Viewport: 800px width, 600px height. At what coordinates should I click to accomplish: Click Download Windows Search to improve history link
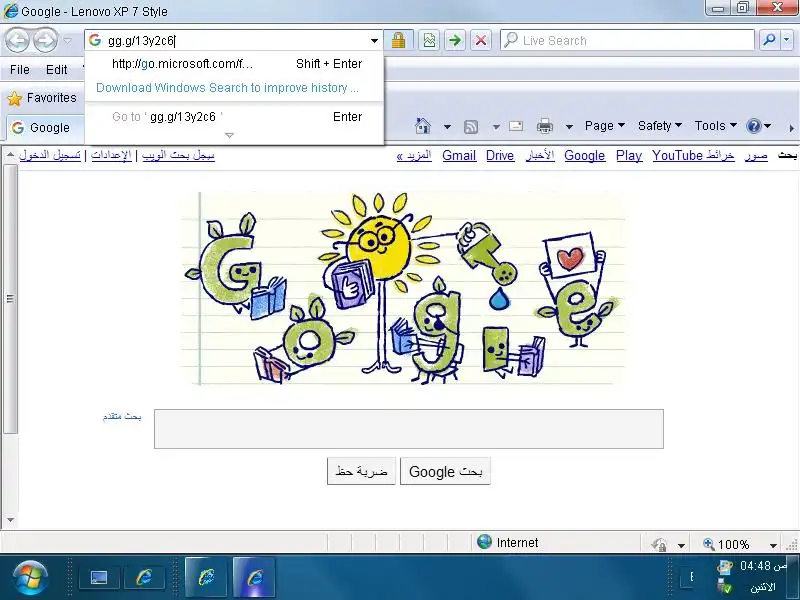click(x=227, y=88)
